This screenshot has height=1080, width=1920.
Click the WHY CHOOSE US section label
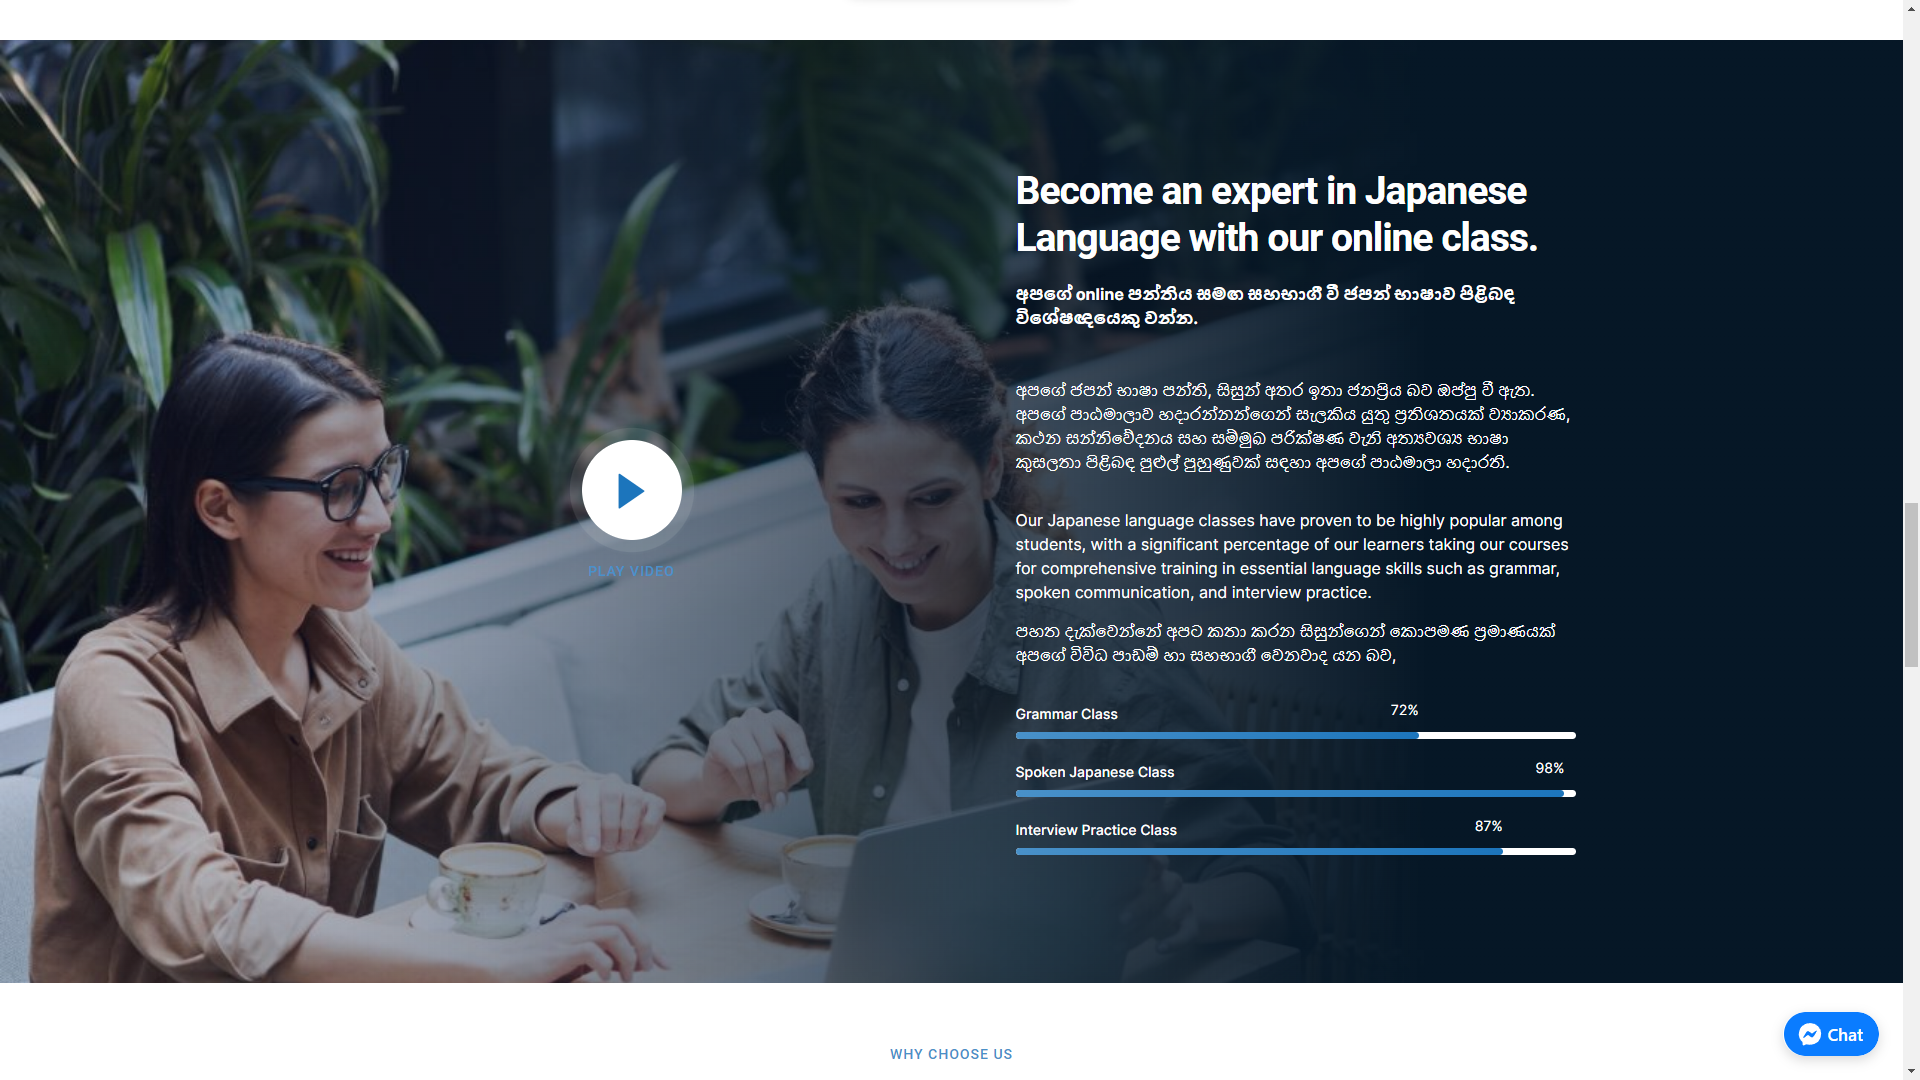[x=950, y=1054]
